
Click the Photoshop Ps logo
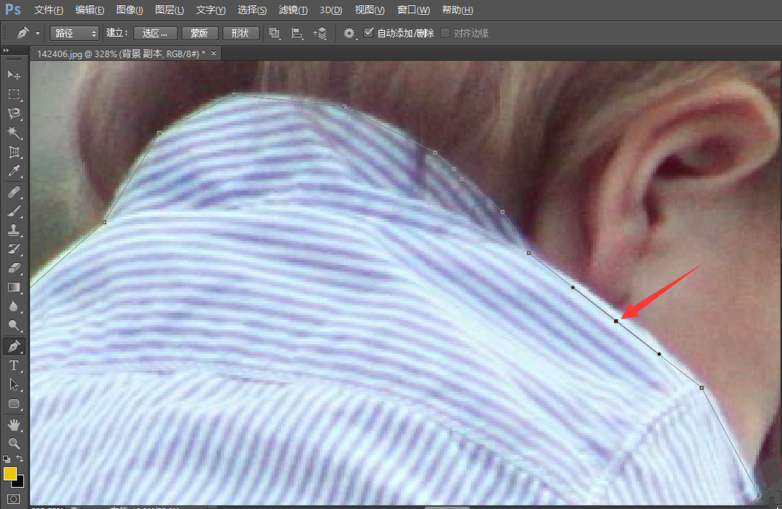13,9
